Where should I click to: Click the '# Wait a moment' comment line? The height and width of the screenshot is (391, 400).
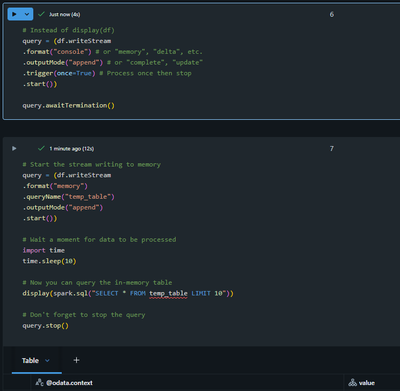point(99,240)
